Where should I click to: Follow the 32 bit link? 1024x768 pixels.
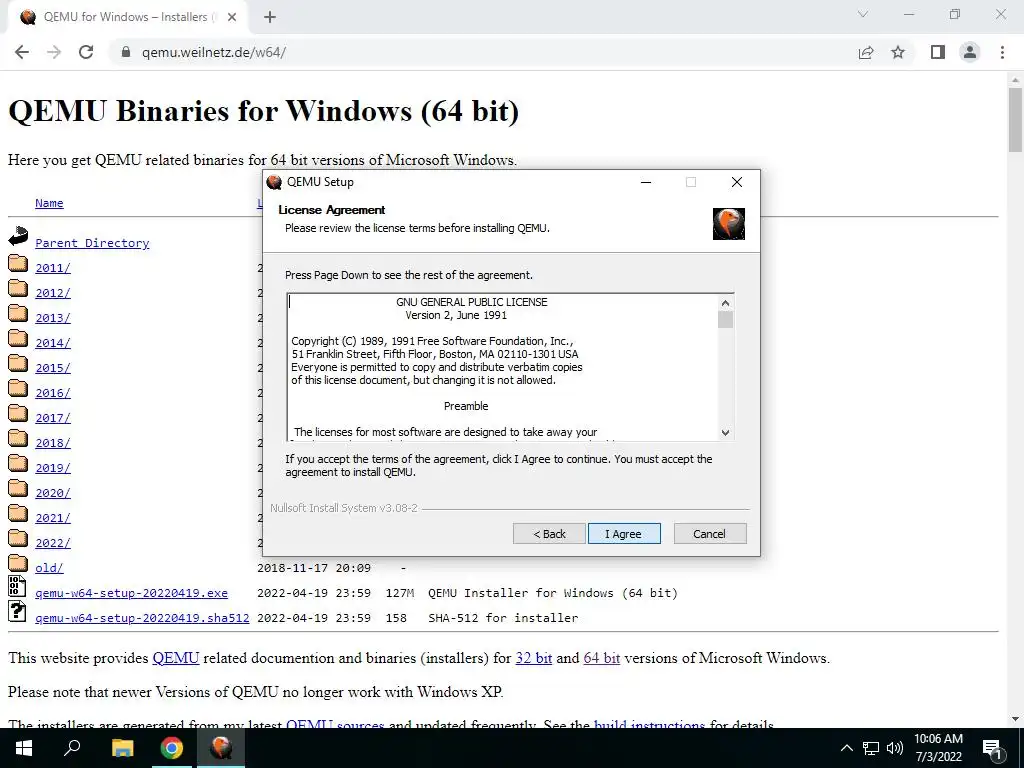pyautogui.click(x=534, y=658)
